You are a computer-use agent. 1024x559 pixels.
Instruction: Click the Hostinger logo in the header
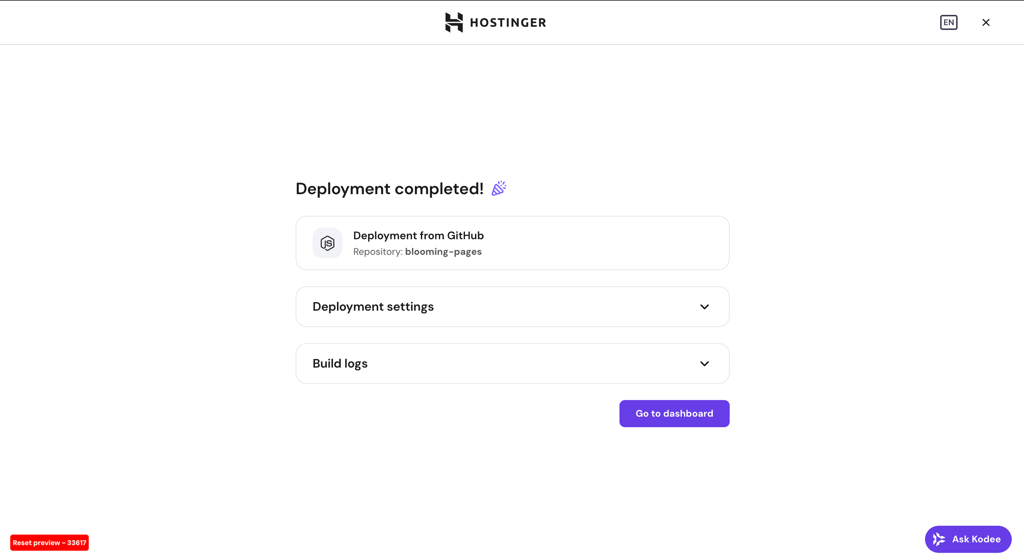pos(495,22)
